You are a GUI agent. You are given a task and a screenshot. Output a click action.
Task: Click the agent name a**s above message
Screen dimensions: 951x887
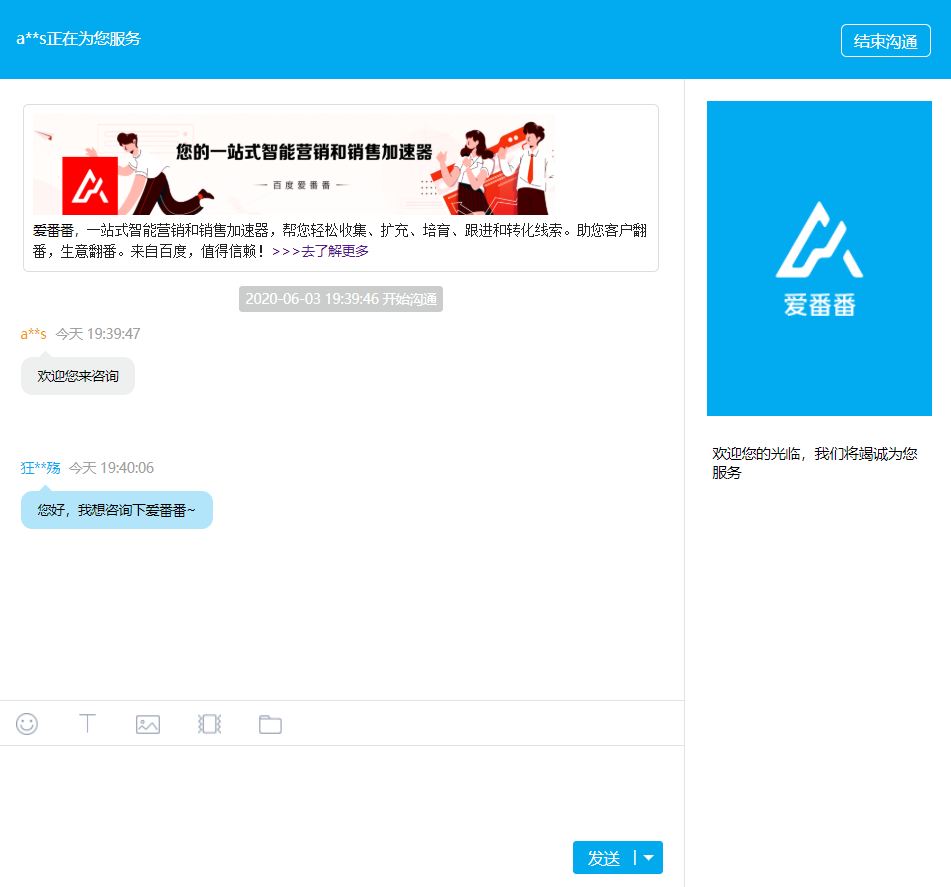(33, 334)
